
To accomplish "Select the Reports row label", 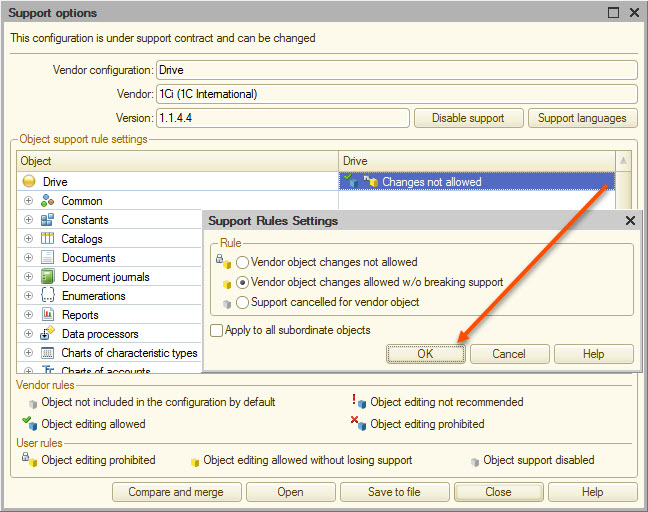I will coord(80,315).
